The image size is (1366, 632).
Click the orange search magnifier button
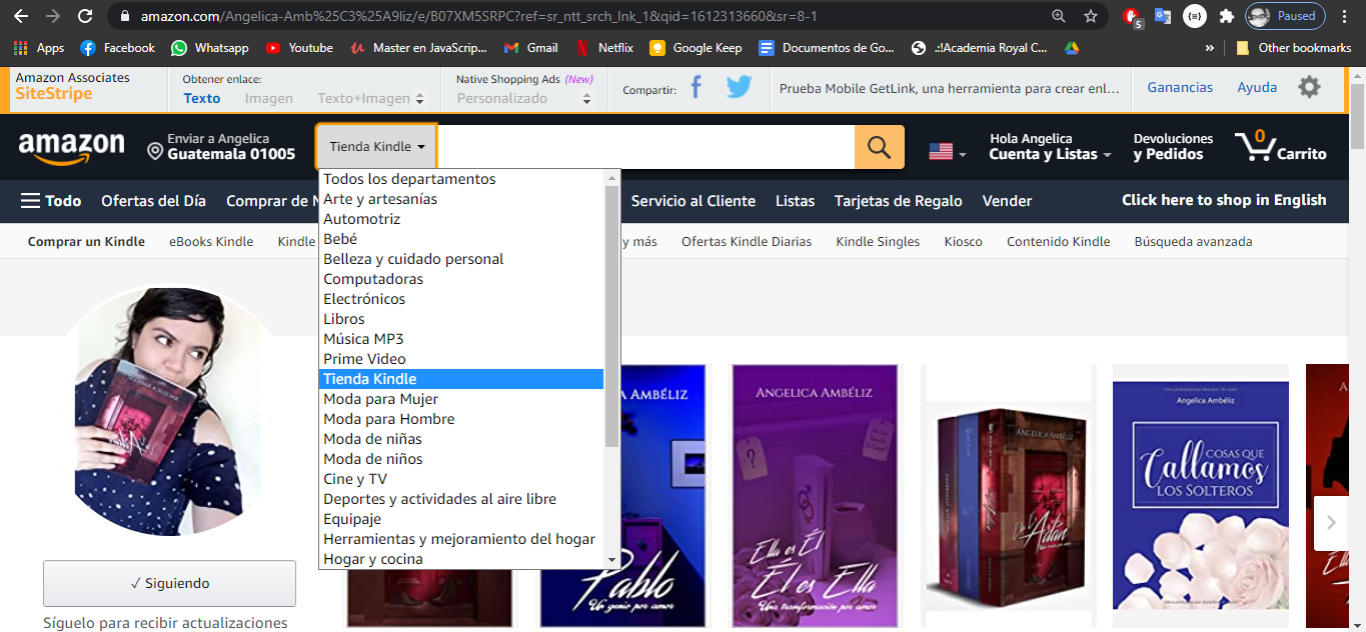(879, 147)
